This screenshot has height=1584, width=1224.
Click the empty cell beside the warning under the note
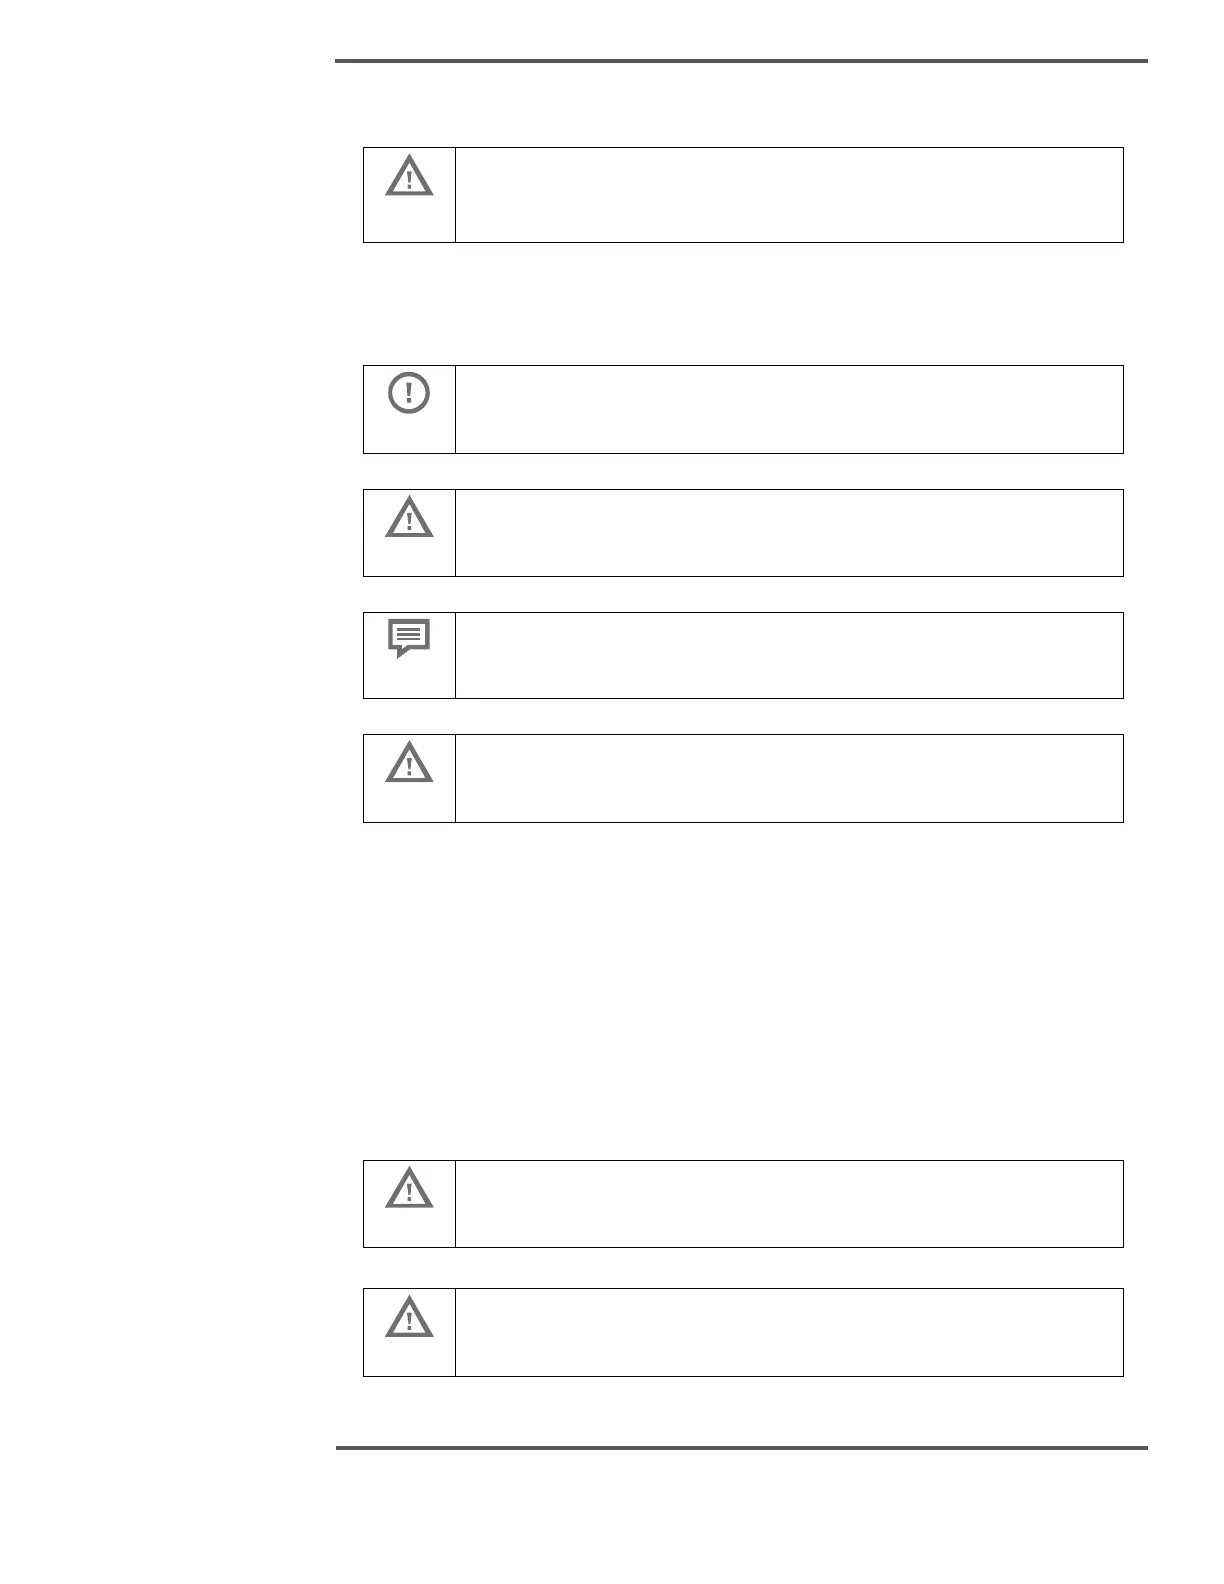coord(789,779)
